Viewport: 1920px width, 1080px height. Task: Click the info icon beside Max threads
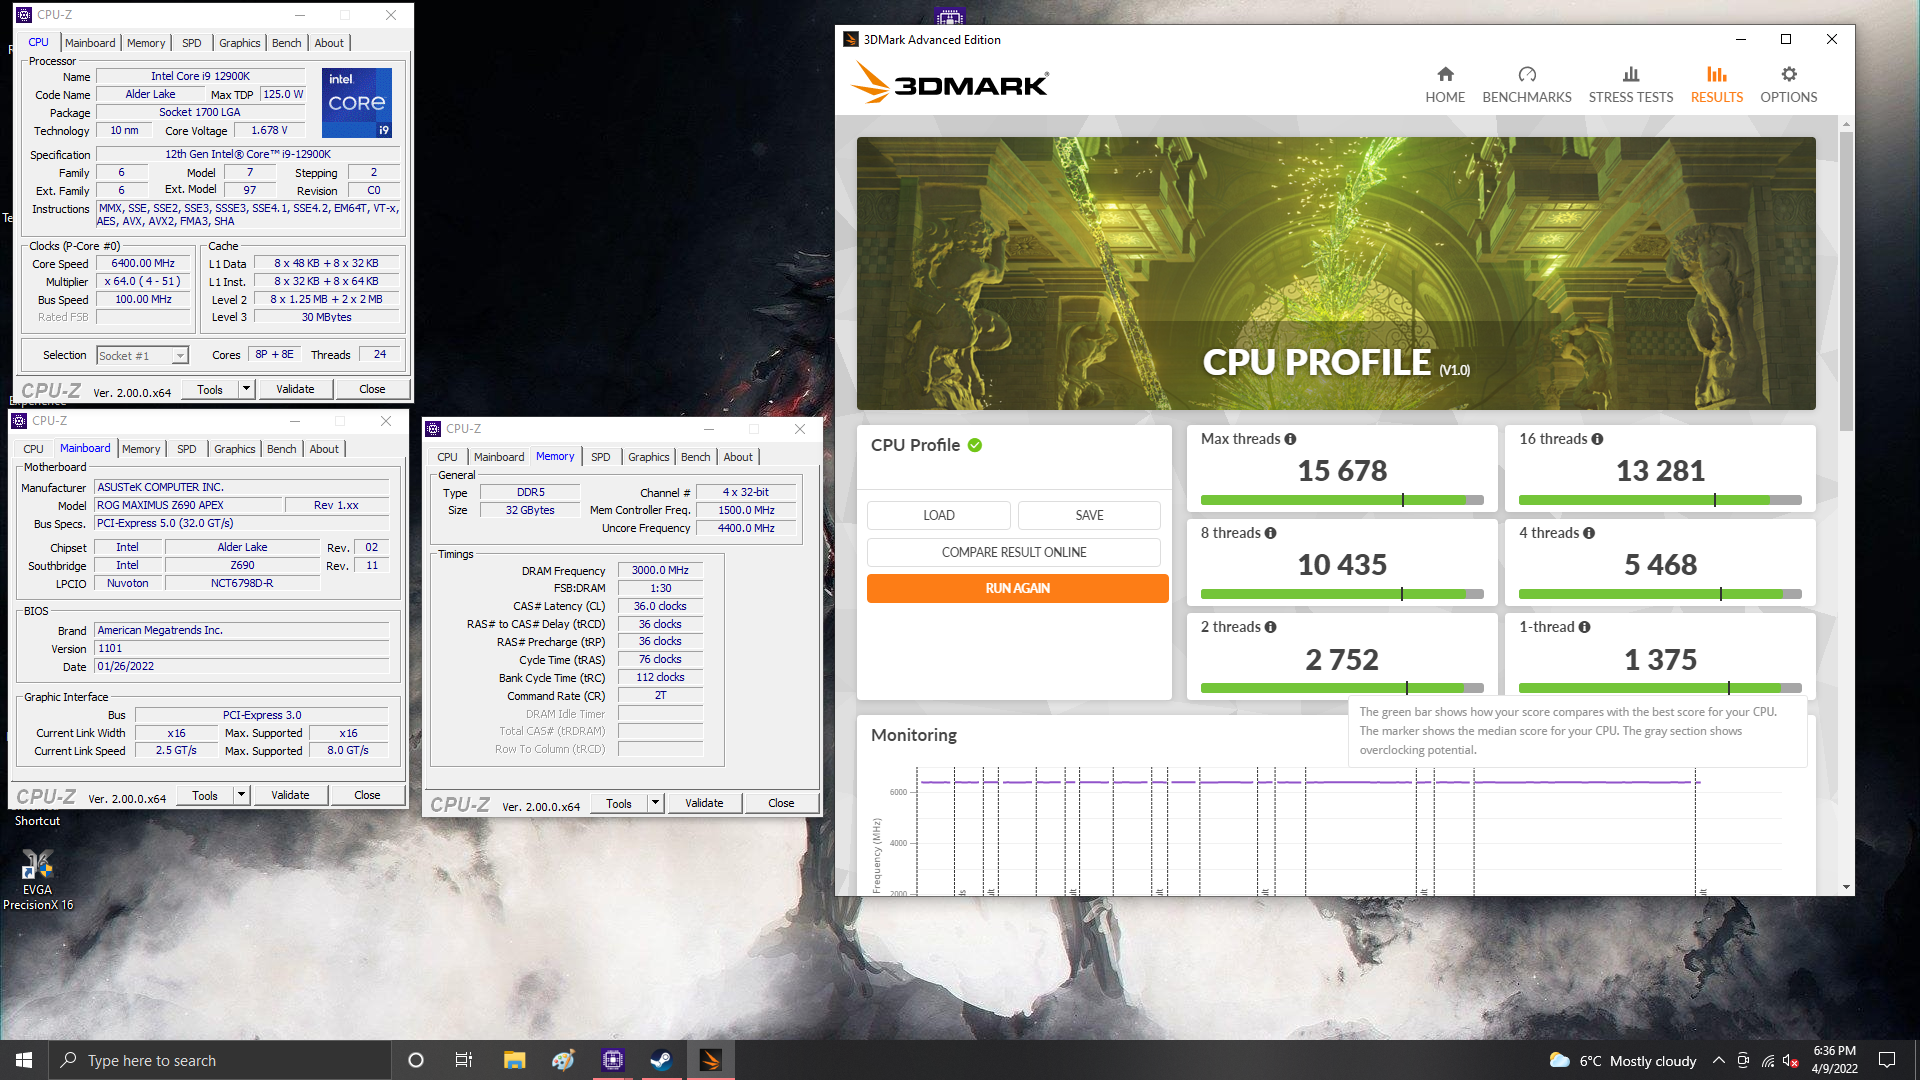[x=1290, y=439]
